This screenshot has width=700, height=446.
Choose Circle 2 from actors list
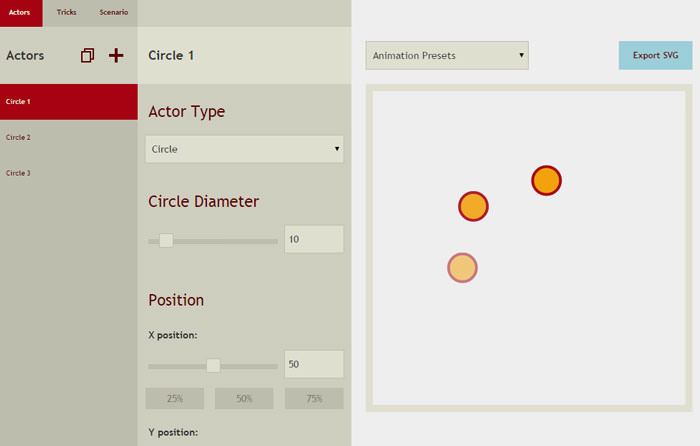tap(69, 138)
